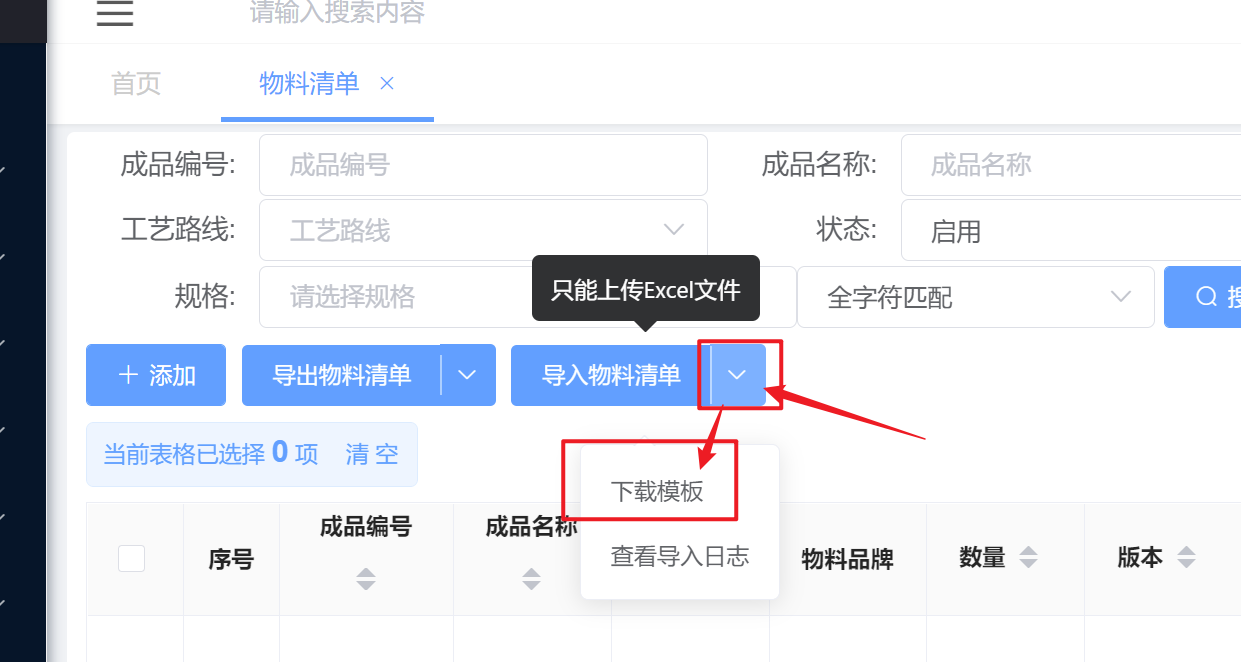Expand the 导入物料清单 arrow dropdown
1241x662 pixels.
(738, 375)
